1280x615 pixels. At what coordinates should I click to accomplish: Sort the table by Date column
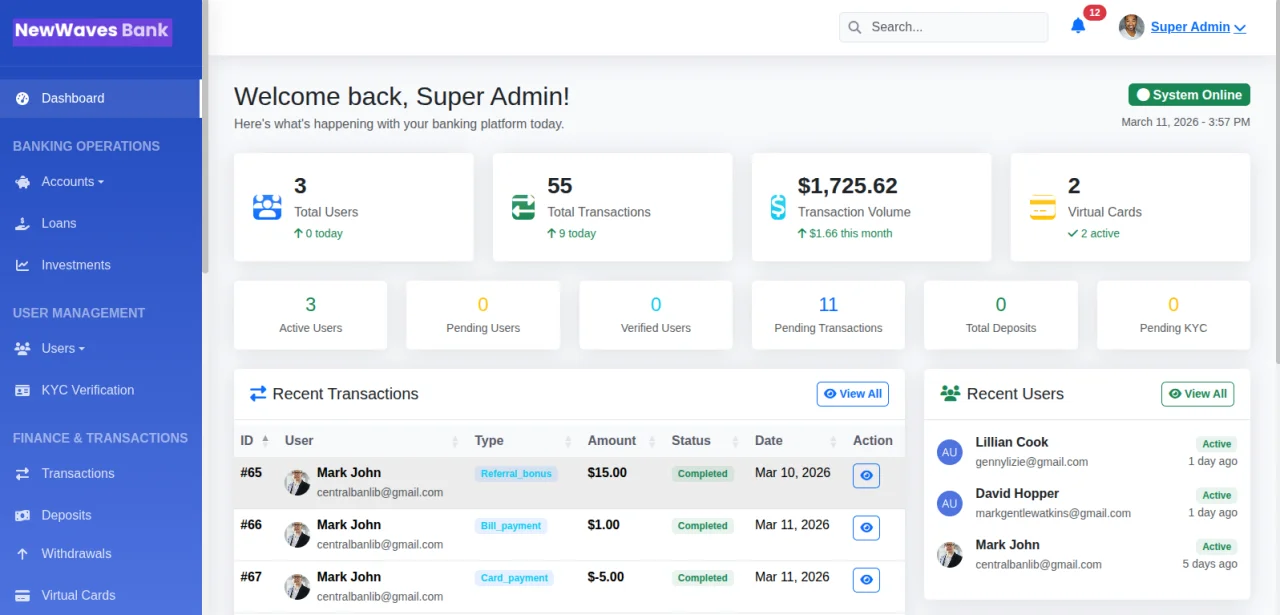coord(796,440)
